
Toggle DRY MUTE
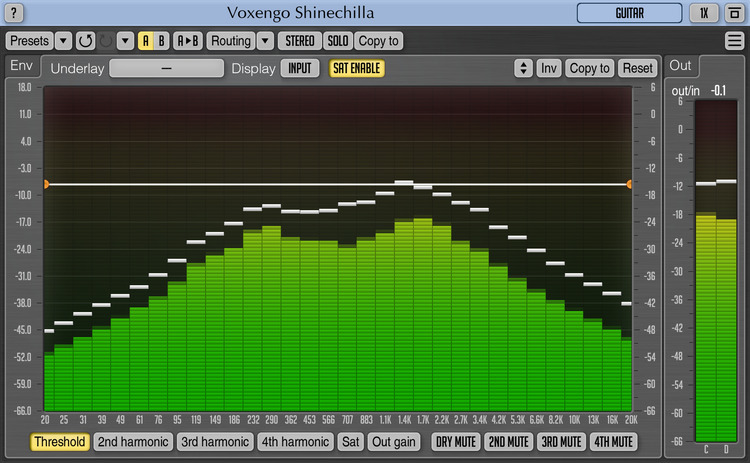(456, 441)
